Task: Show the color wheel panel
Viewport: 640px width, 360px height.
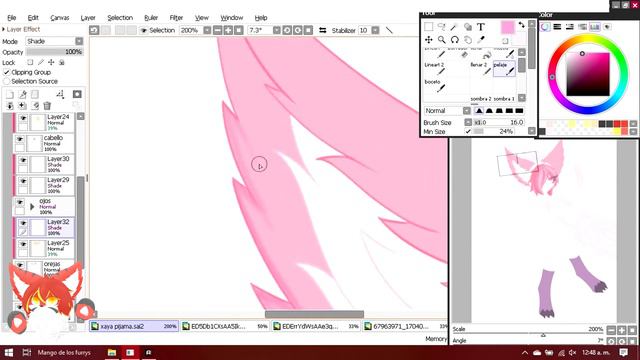Action: pyautogui.click(x=545, y=27)
